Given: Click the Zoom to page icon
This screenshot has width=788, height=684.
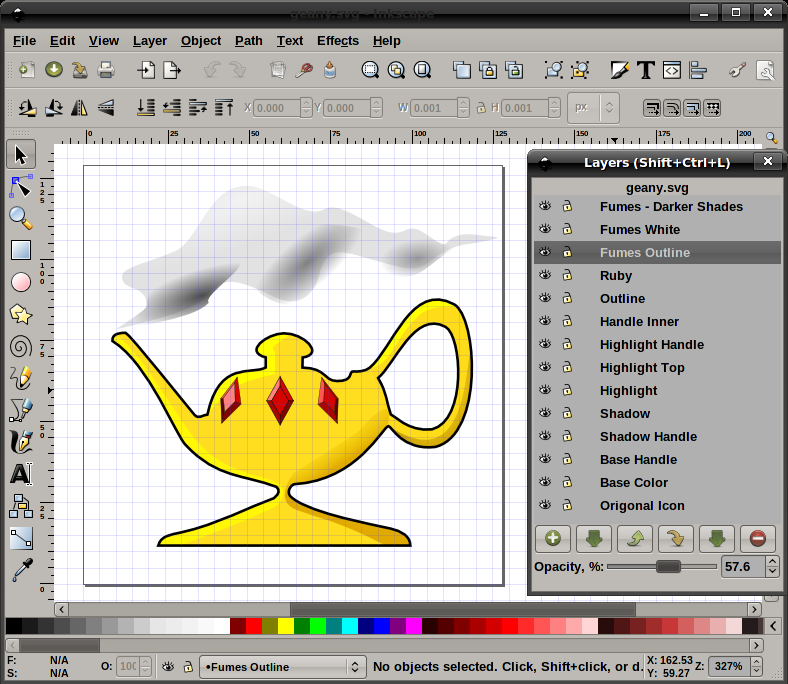Looking at the screenshot, I should pyautogui.click(x=422, y=70).
